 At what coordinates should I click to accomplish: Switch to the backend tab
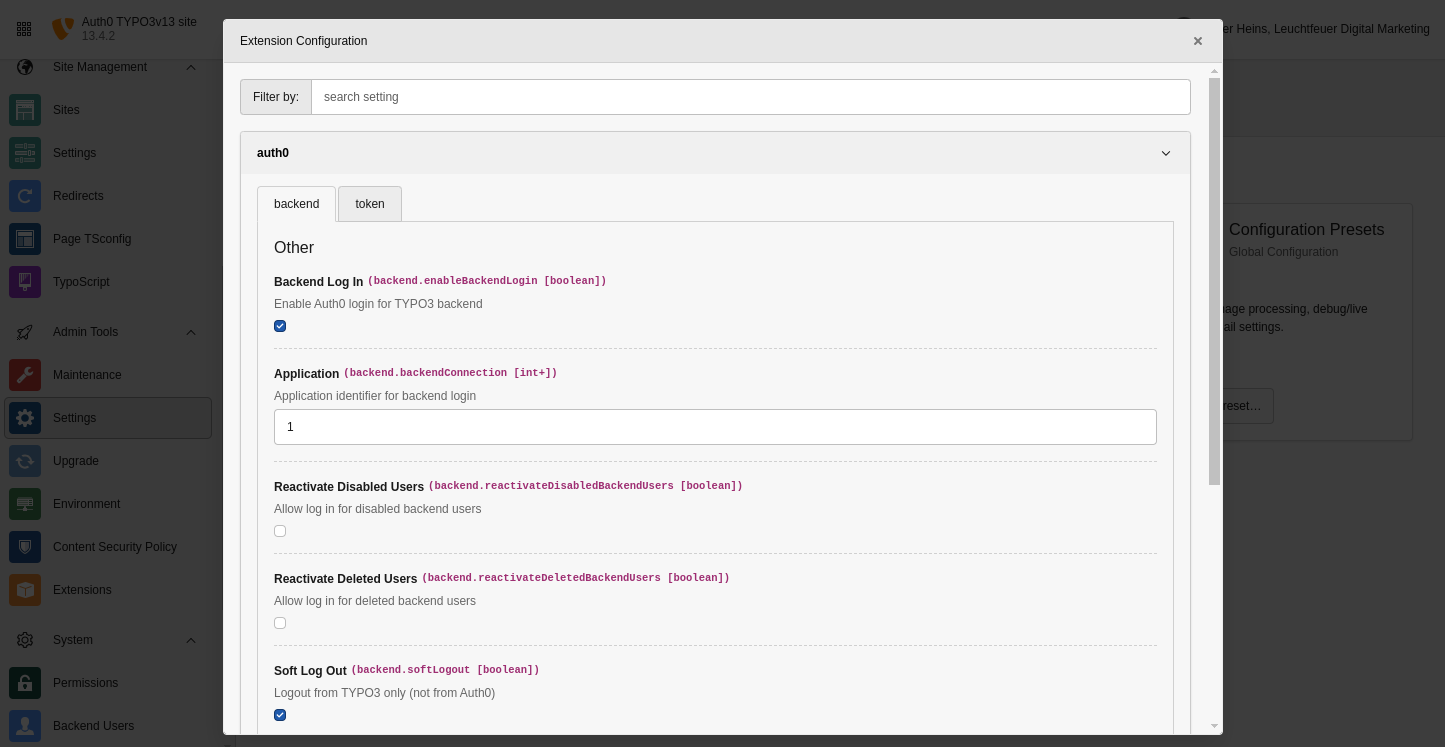pos(297,204)
